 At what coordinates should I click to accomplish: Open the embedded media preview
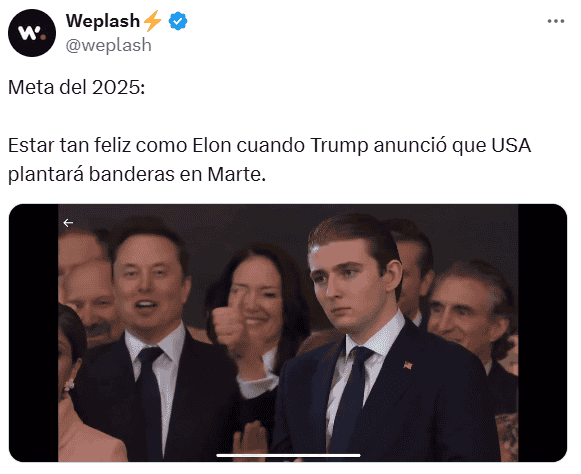pyautogui.click(x=288, y=333)
